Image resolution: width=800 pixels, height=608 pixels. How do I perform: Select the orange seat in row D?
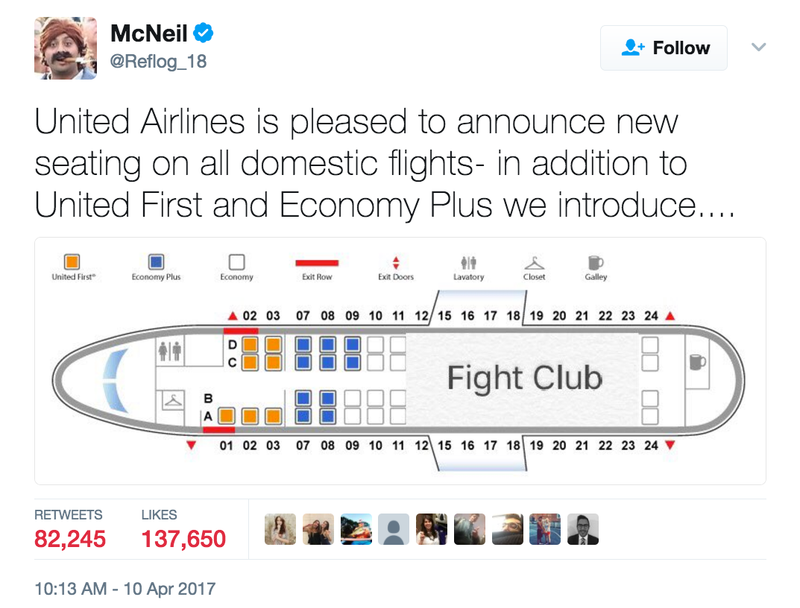[250, 344]
